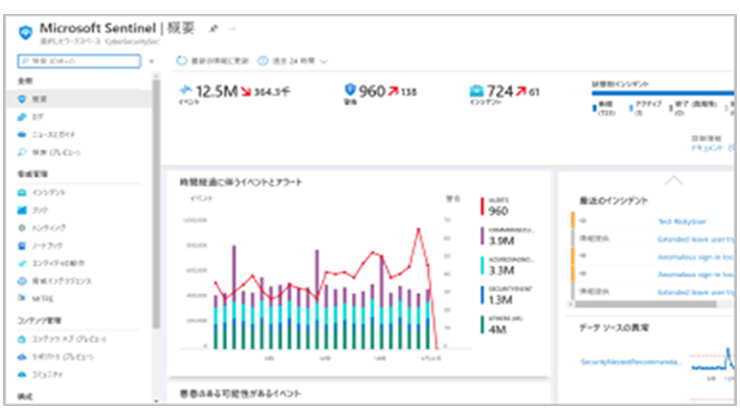Screen dimensions: 740x417
Task: Pin the overview page with the pin icon
Action: 214,29
